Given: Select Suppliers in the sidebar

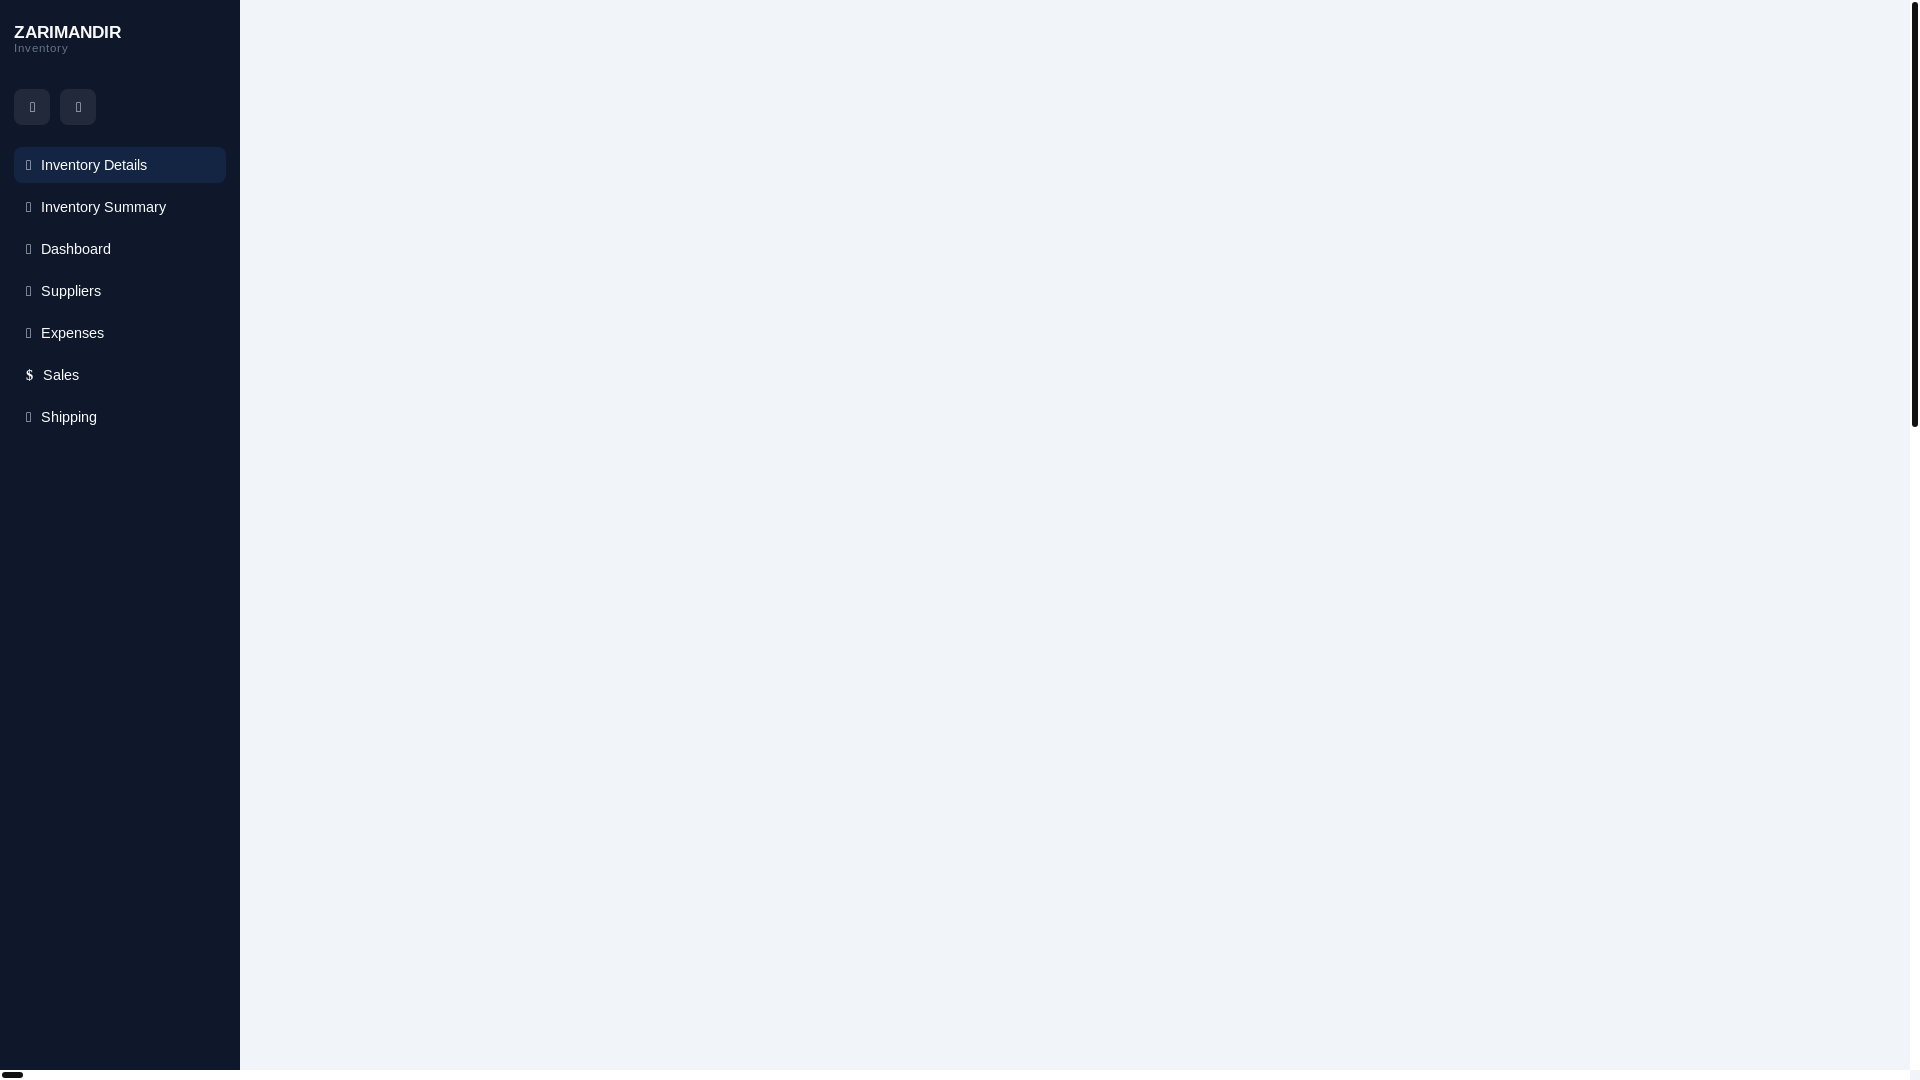Looking at the screenshot, I should coord(120,291).
